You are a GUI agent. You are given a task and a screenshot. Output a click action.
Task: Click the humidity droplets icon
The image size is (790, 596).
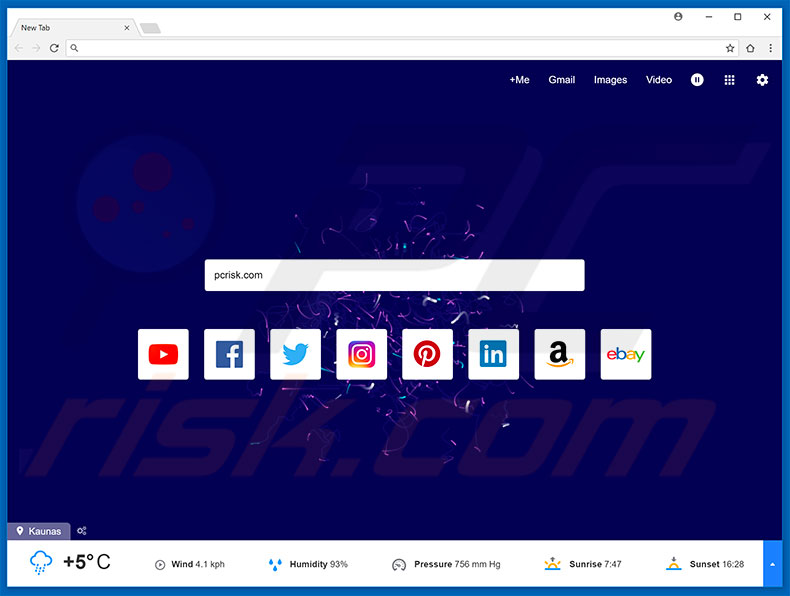click(275, 564)
